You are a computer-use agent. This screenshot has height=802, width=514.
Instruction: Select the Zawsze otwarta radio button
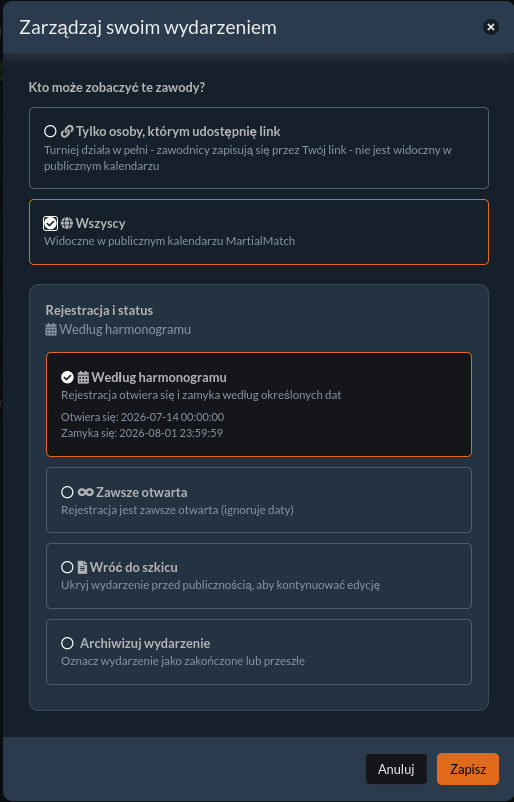tap(67, 492)
